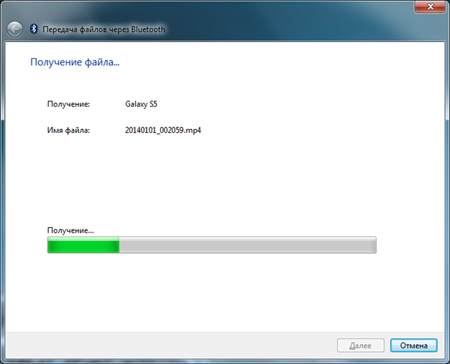450x364 pixels.
Task: Click the window title Передача файлов через Bluetooth
Action: pyautogui.click(x=104, y=29)
